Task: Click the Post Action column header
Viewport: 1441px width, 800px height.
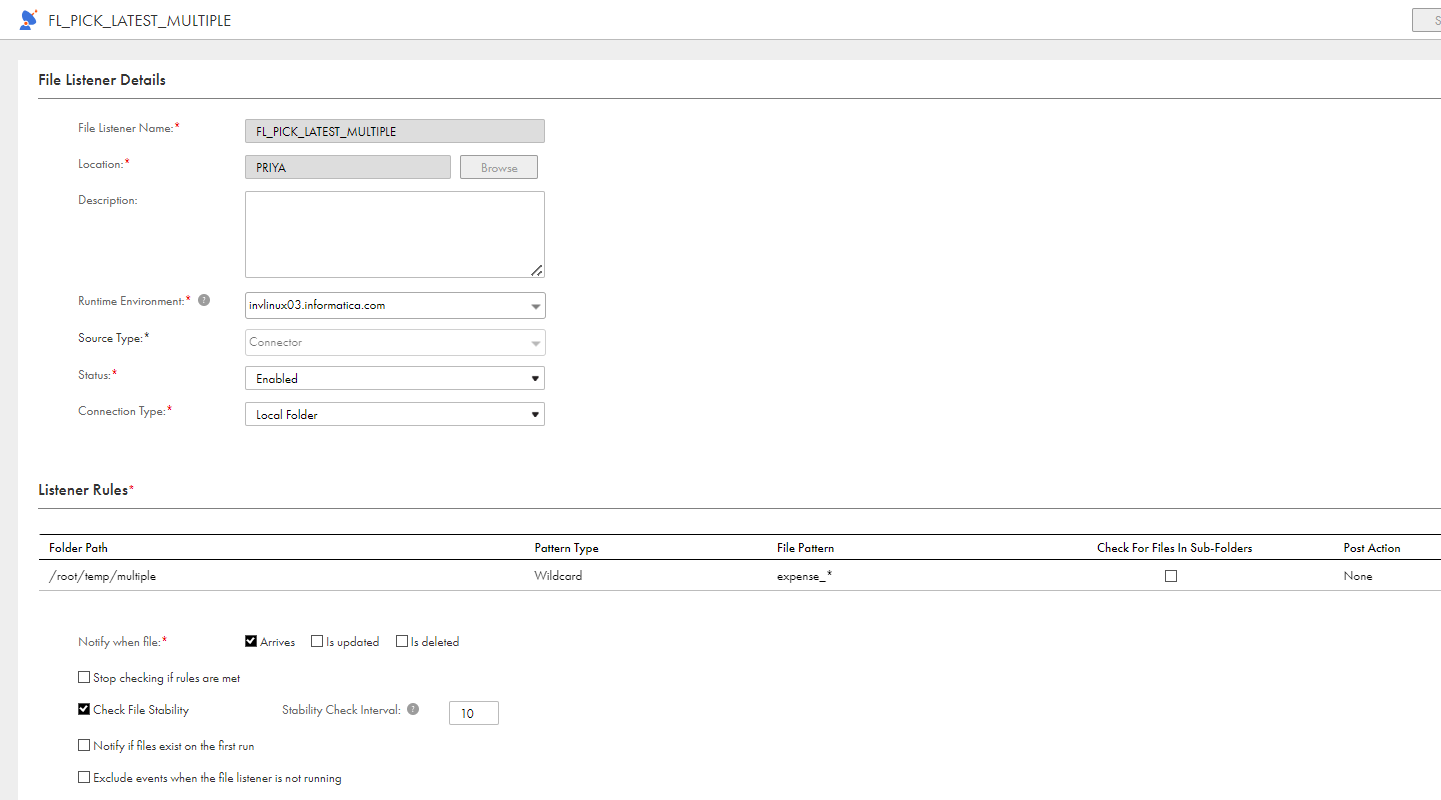Action: [x=1372, y=548]
